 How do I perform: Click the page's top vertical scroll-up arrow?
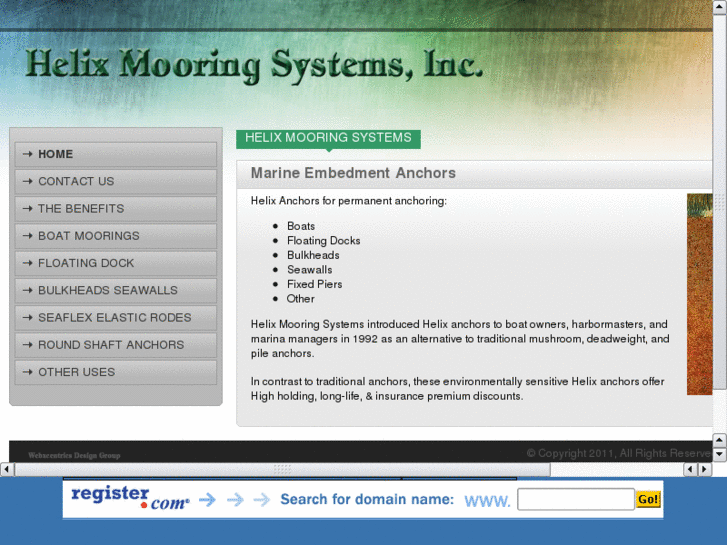point(720,7)
